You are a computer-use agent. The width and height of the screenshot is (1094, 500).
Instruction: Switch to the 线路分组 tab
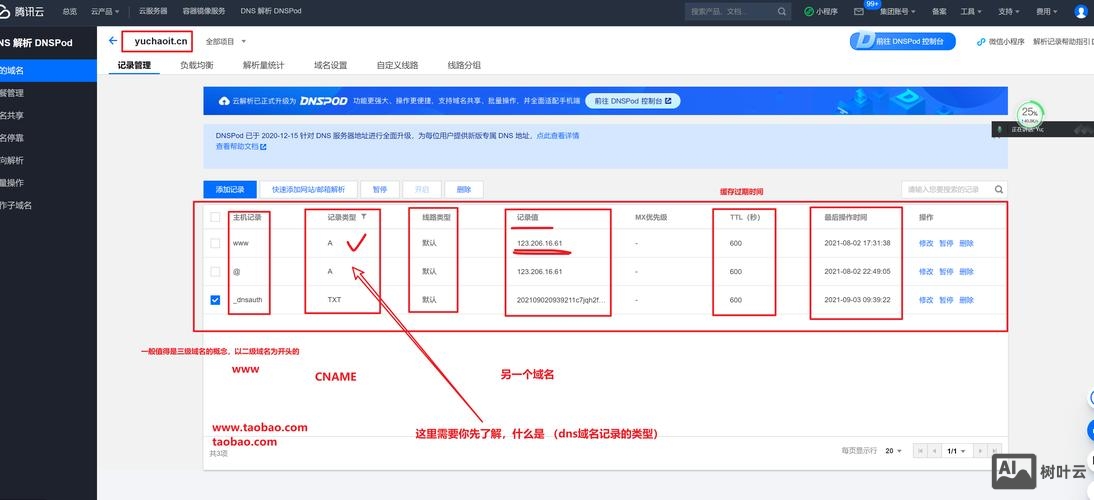pos(464,65)
